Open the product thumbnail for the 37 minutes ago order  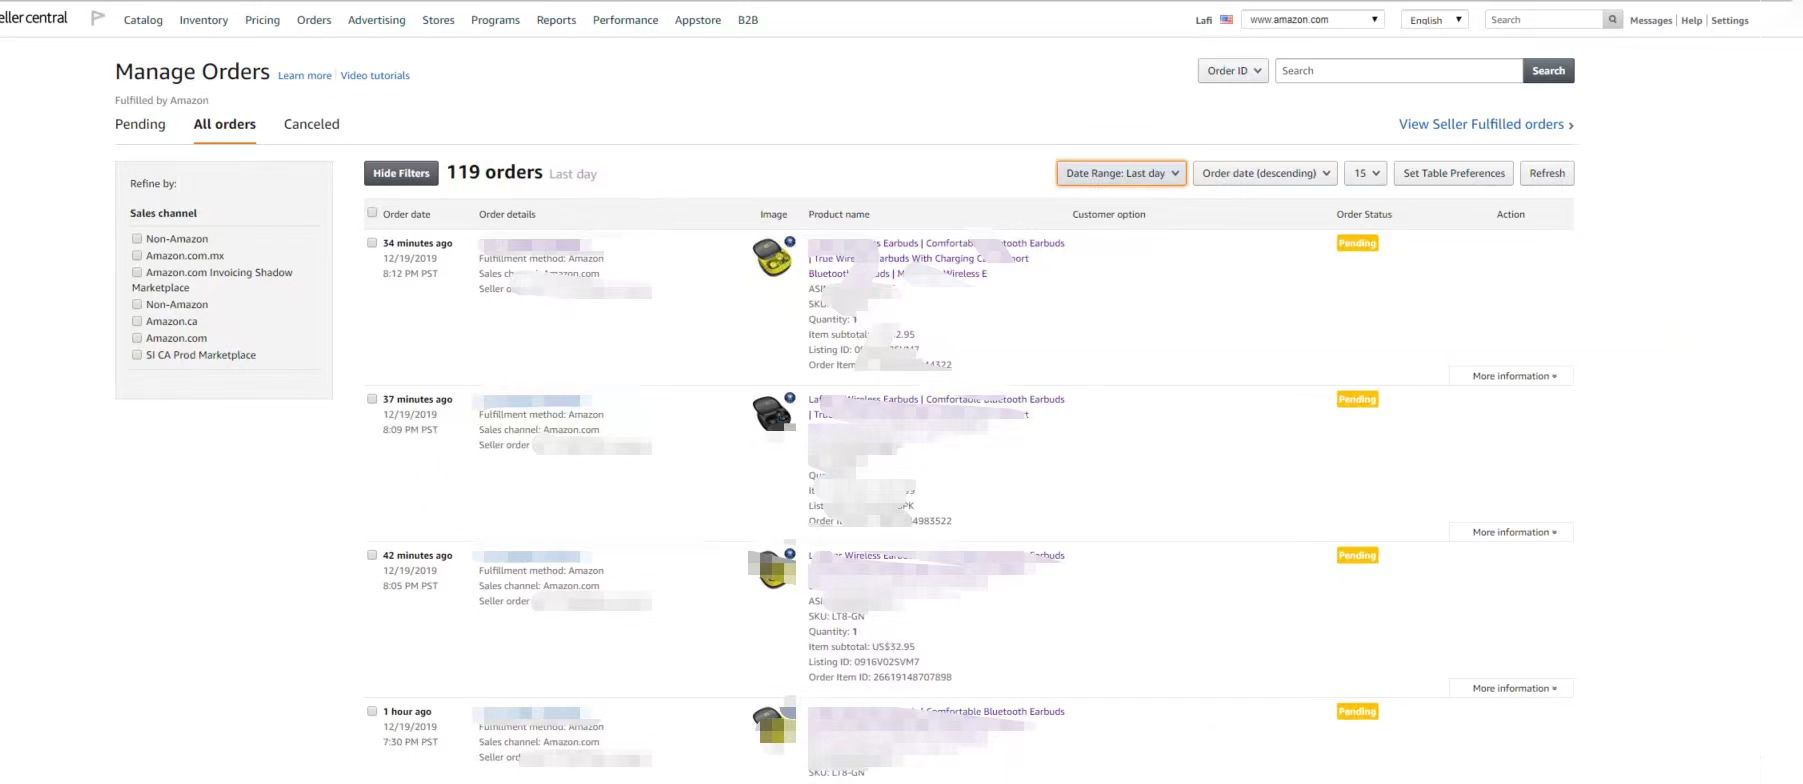pos(773,412)
